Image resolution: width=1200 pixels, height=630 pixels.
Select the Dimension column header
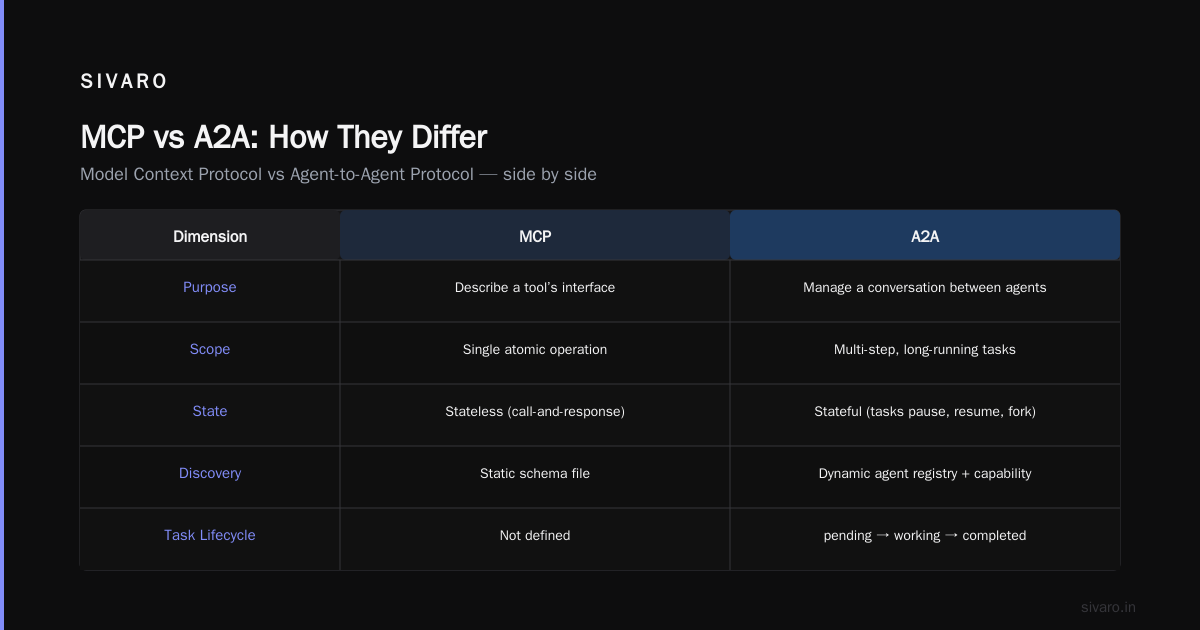click(210, 236)
